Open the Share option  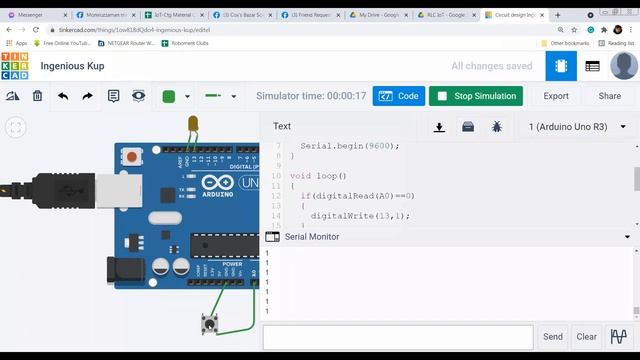tap(609, 96)
